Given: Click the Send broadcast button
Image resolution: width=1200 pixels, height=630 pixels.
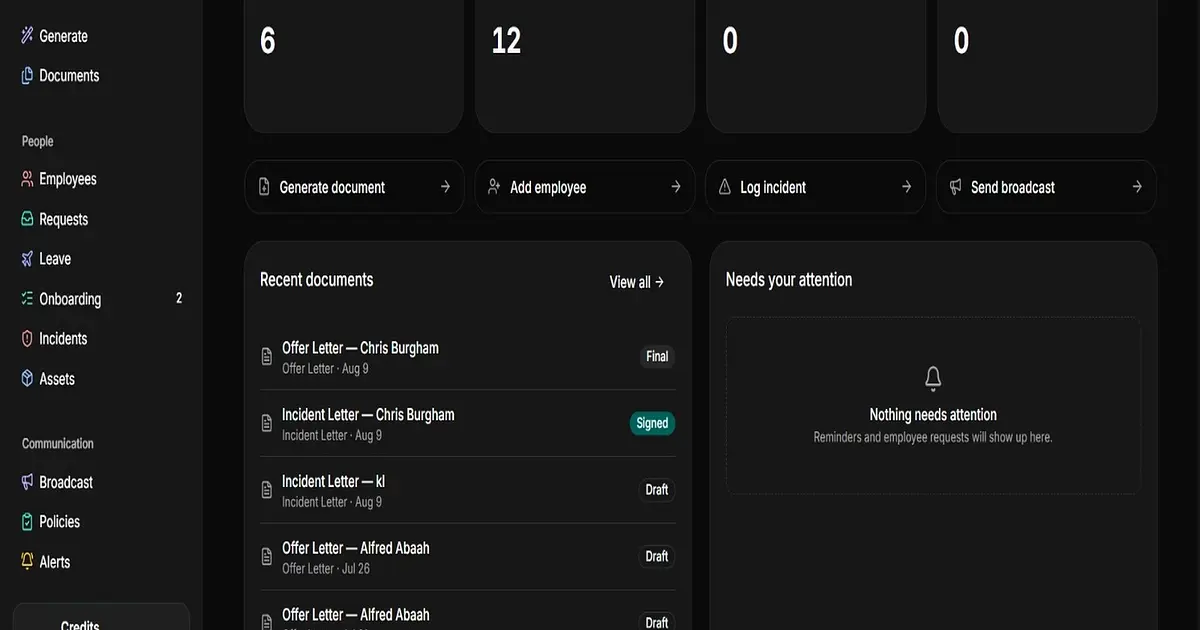Looking at the screenshot, I should click(x=1046, y=187).
